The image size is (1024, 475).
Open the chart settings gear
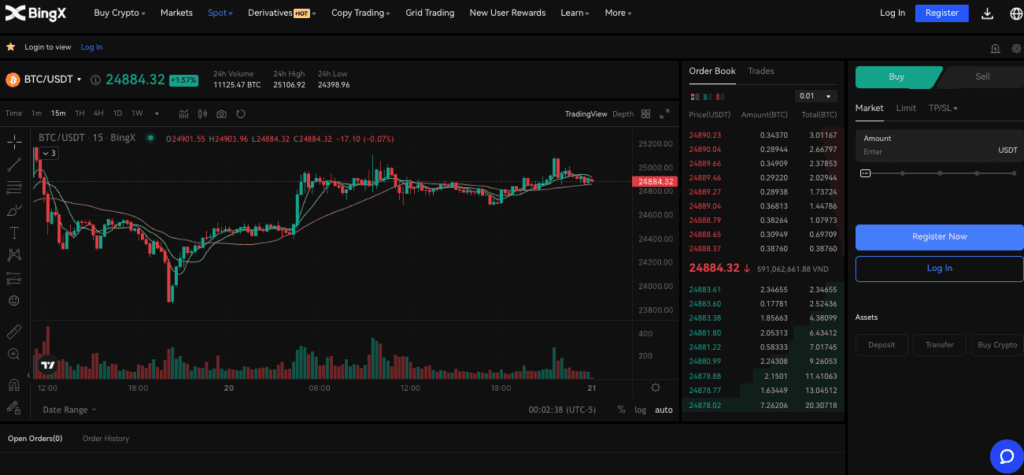coord(656,387)
